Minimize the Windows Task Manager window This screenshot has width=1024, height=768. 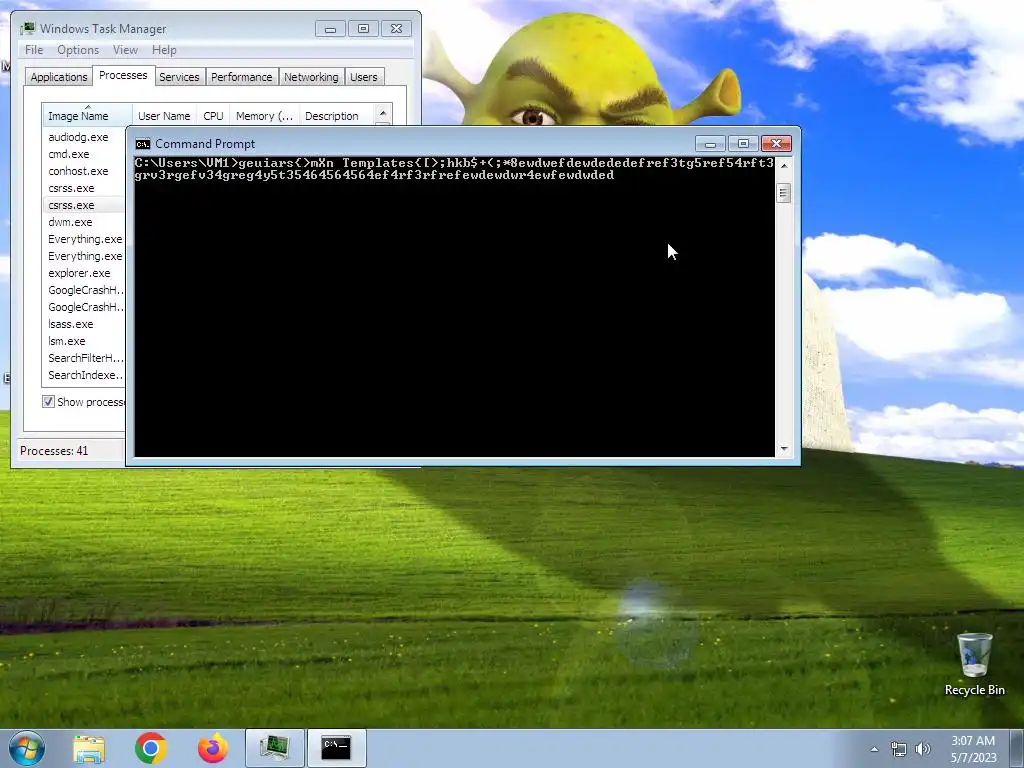click(x=330, y=29)
